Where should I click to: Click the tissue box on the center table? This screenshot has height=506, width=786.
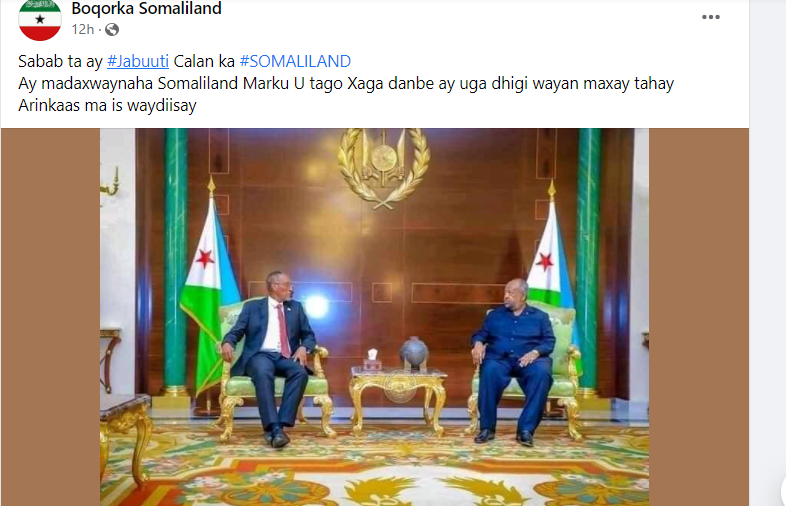pyautogui.click(x=372, y=359)
